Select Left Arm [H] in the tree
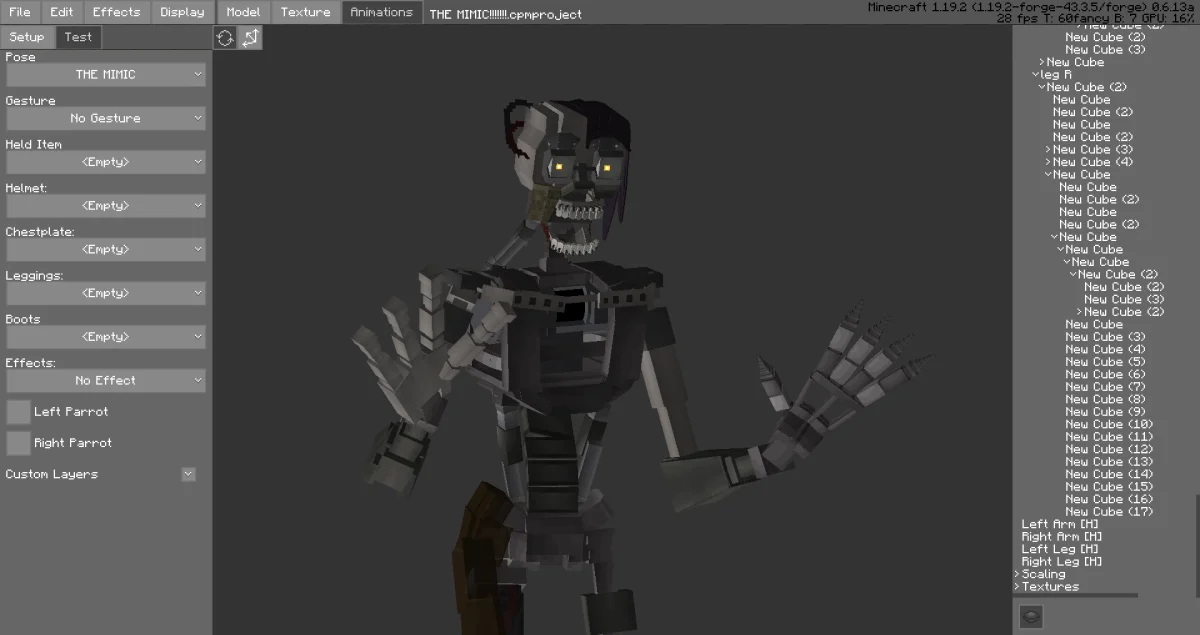Image resolution: width=1200 pixels, height=635 pixels. pos(1060,525)
